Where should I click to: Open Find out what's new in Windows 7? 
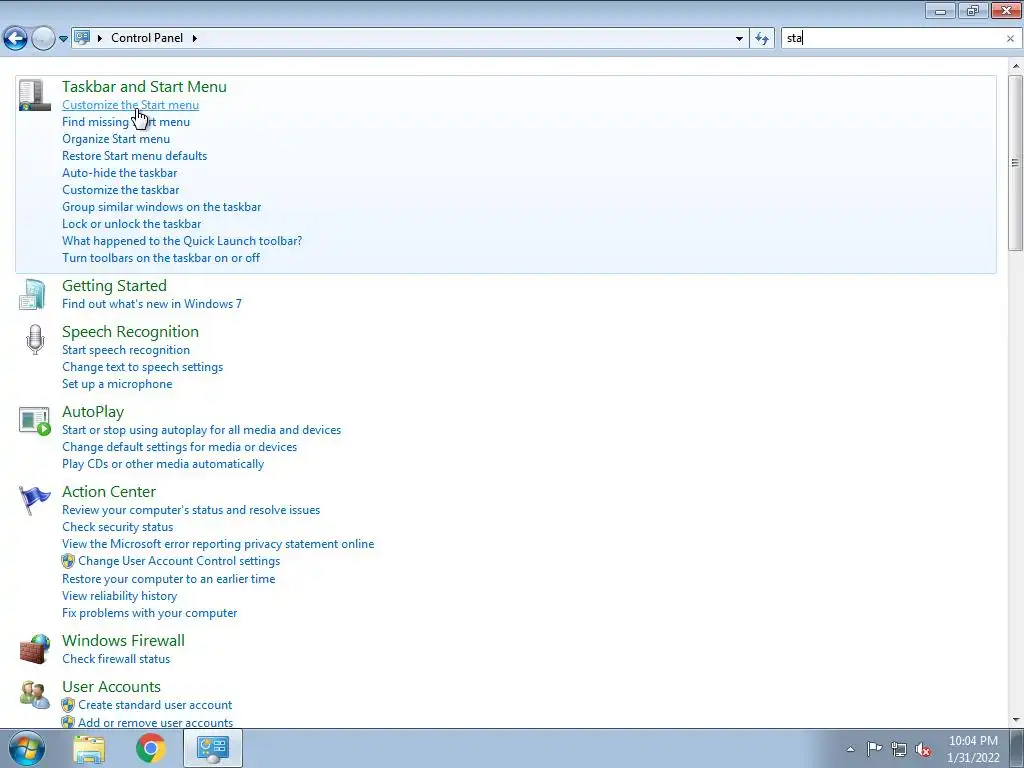click(x=152, y=304)
